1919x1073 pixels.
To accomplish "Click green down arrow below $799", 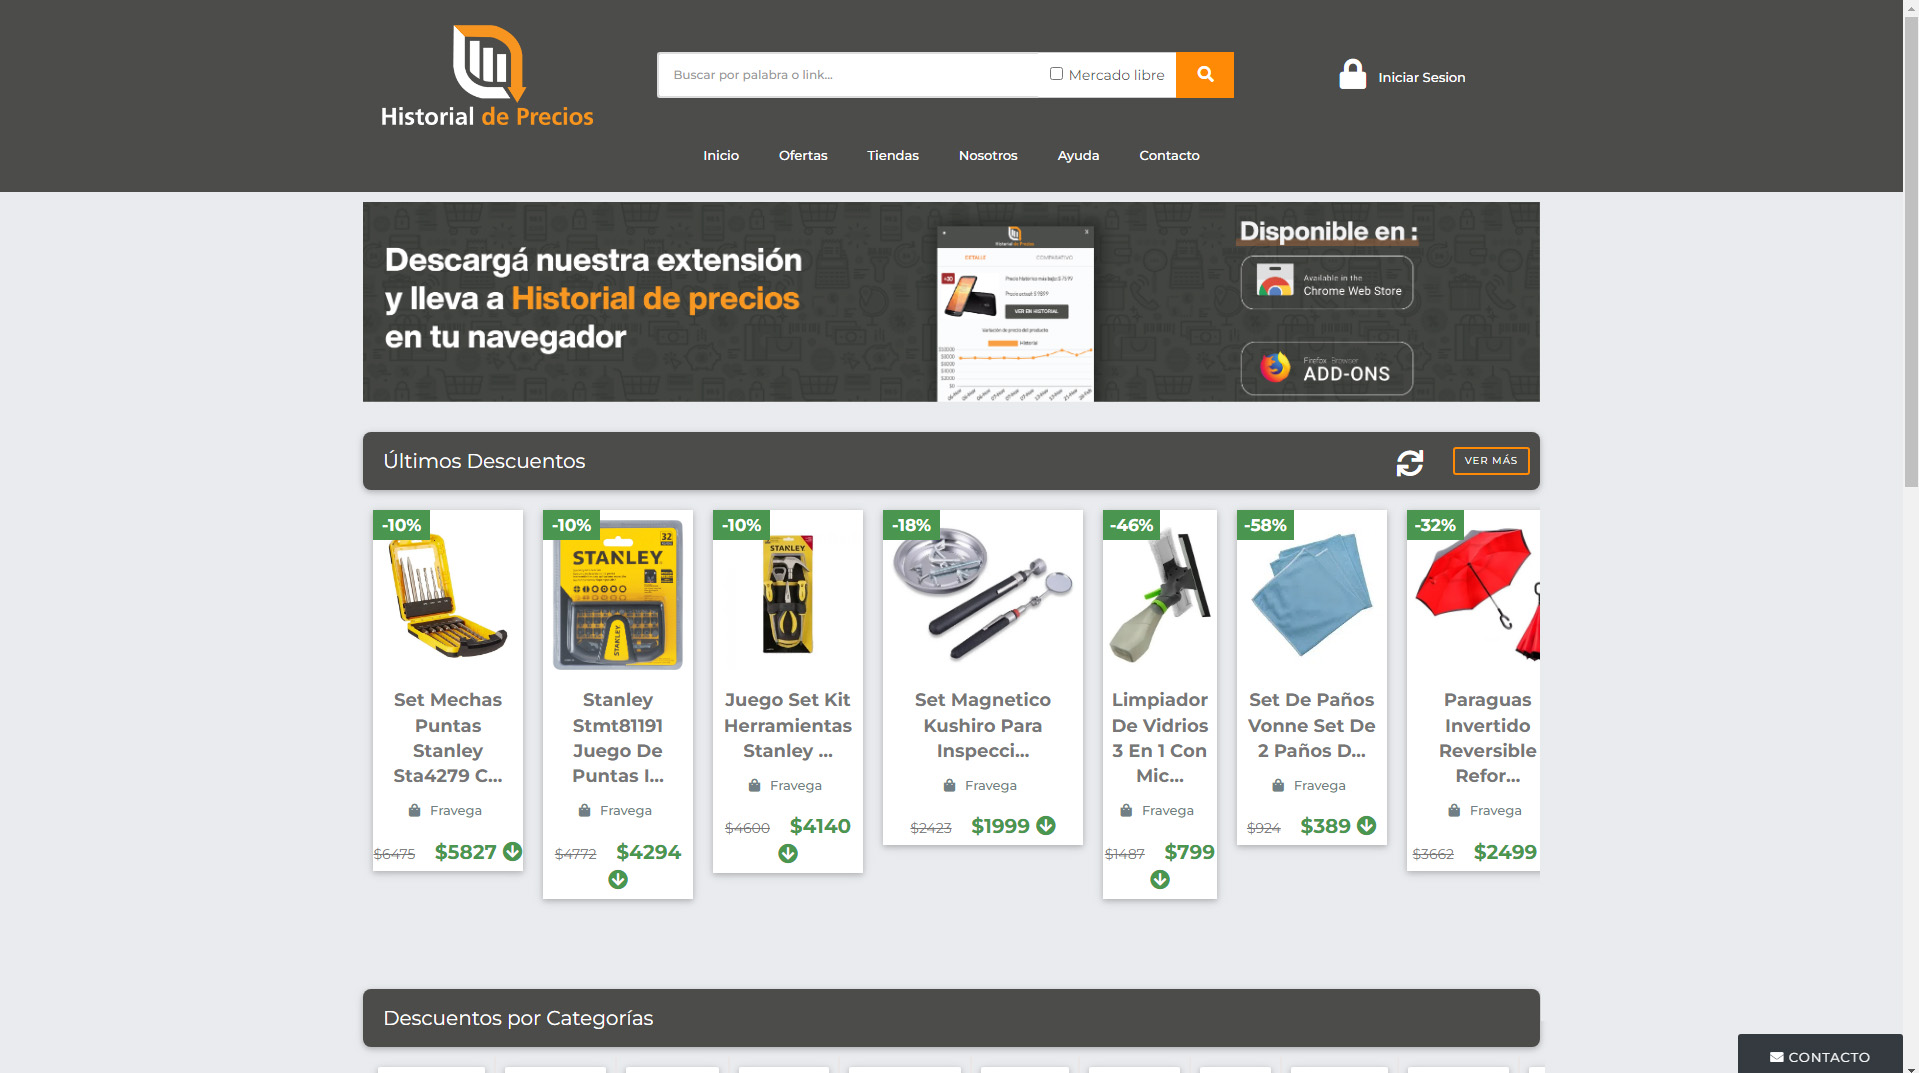I will (x=1160, y=880).
